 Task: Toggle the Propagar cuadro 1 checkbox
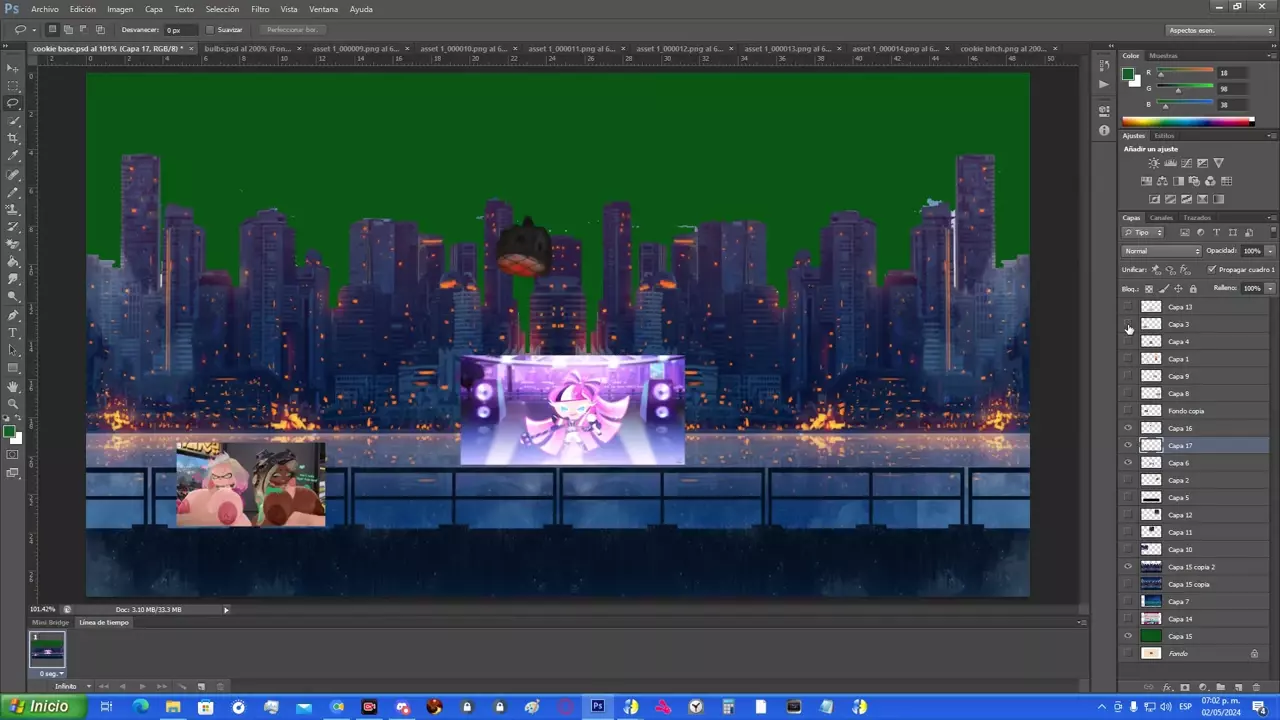click(1212, 269)
